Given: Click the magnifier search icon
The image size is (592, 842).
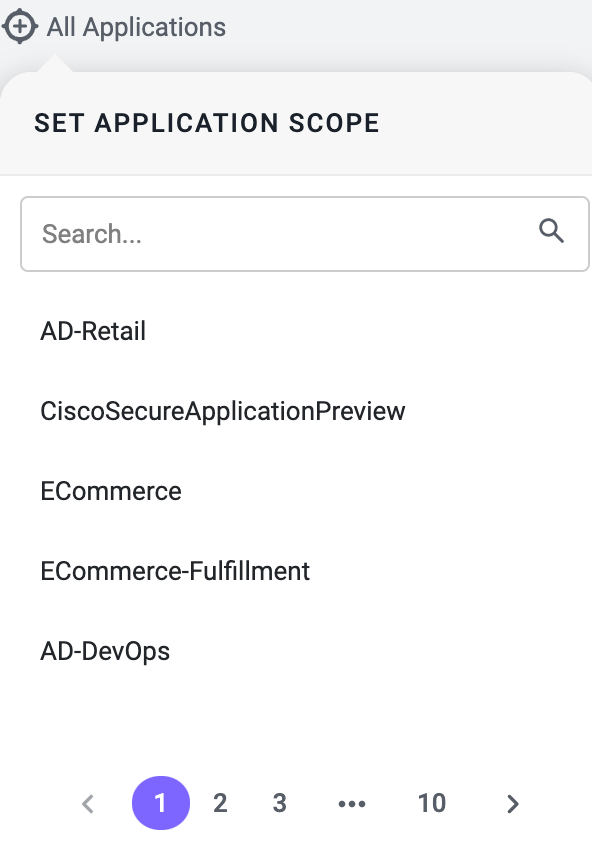Looking at the screenshot, I should (551, 231).
